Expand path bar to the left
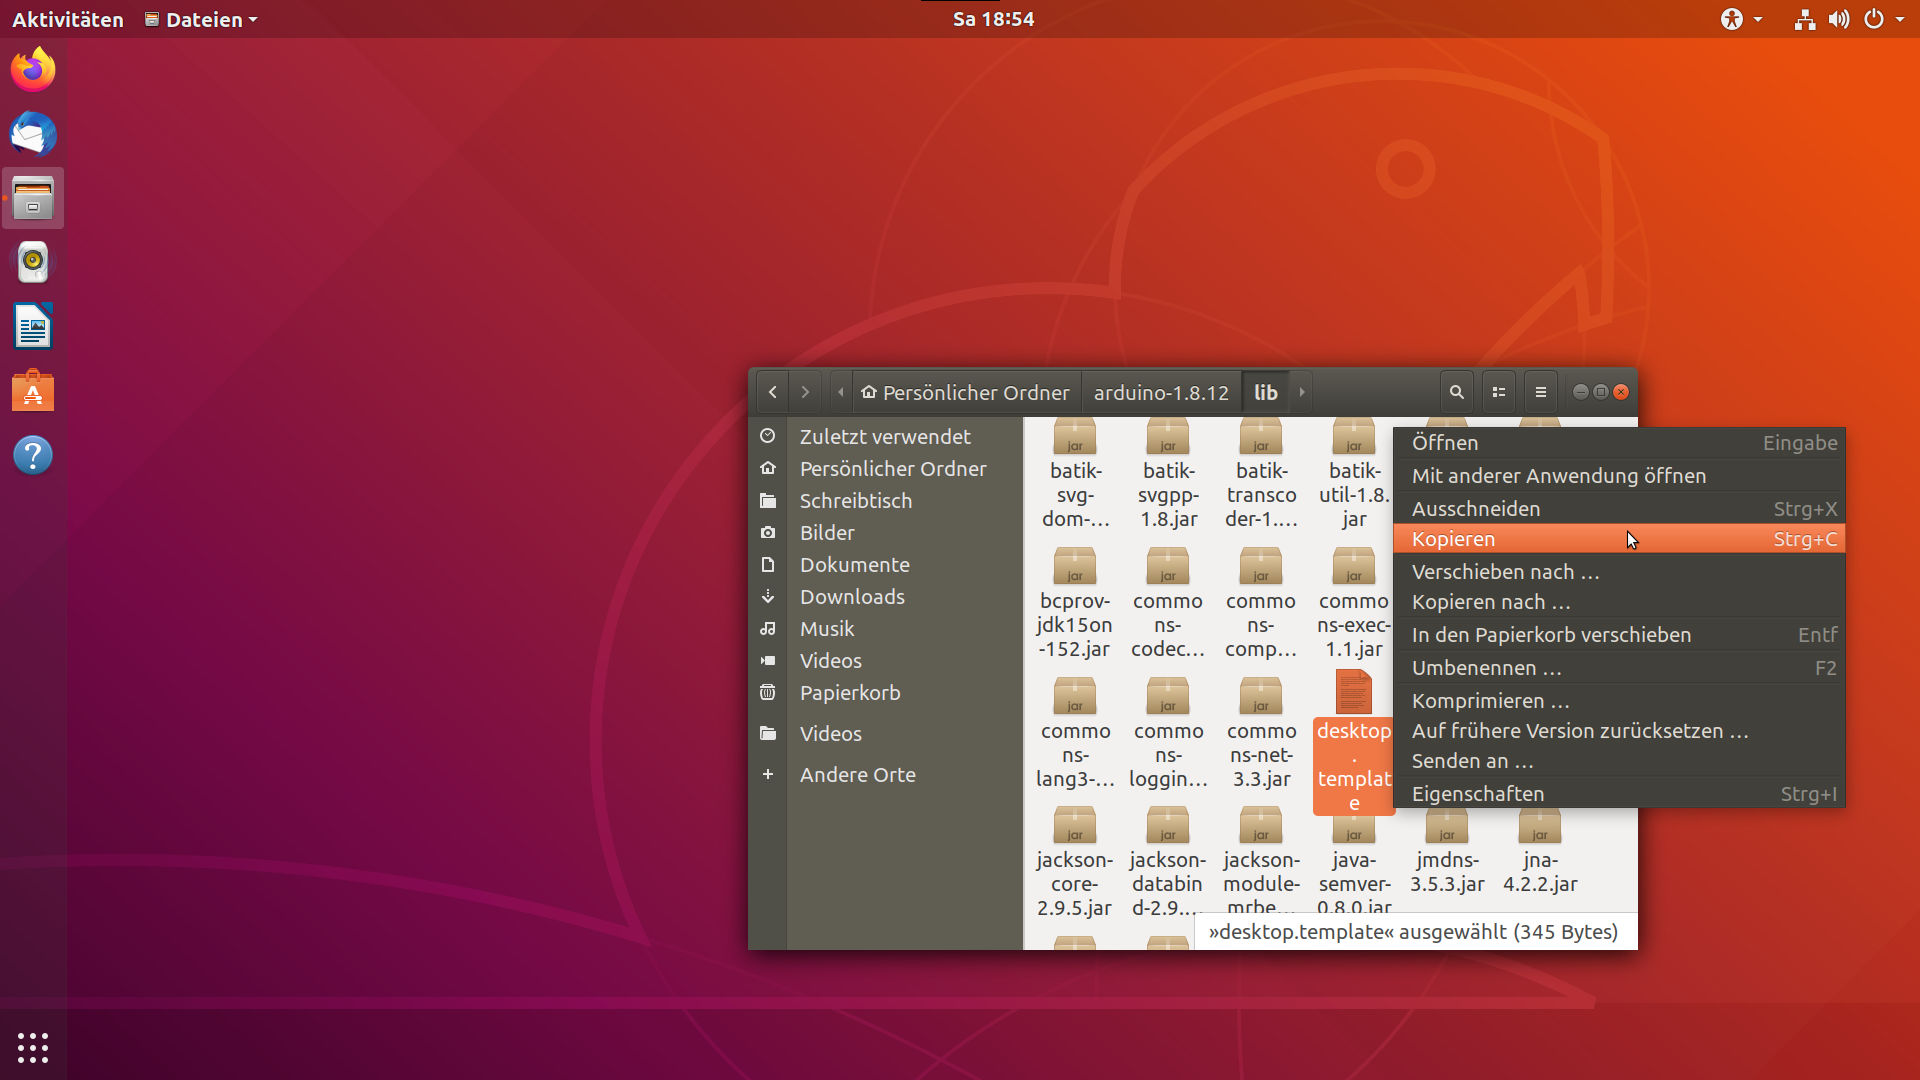The width and height of the screenshot is (1920, 1080). pyautogui.click(x=840, y=392)
